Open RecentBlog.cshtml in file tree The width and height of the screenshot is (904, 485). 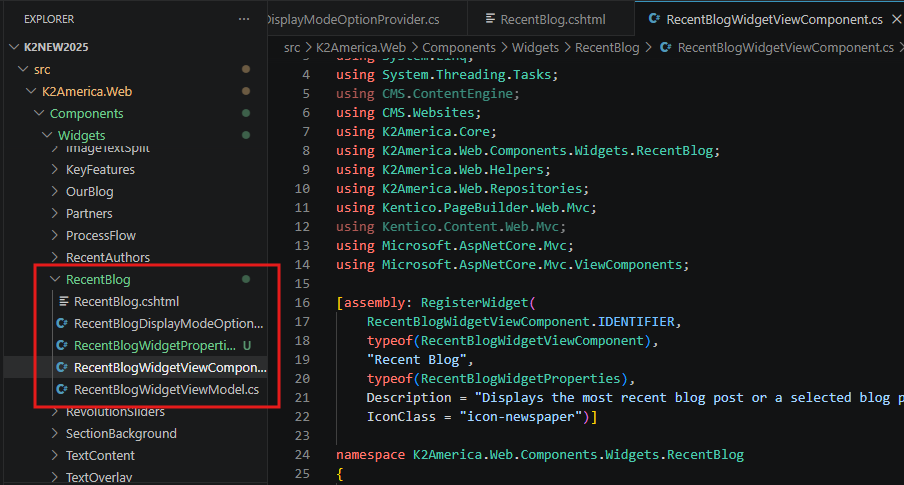[126, 302]
